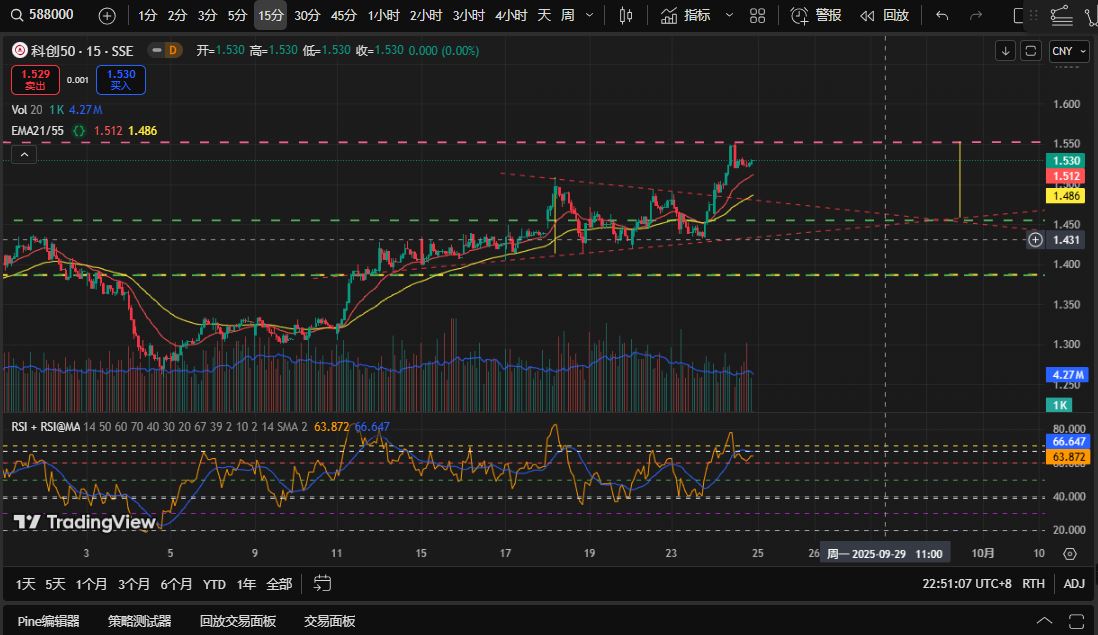This screenshot has height=635, width=1098.
Task: Toggle the RTH session setting
Action: point(1034,583)
